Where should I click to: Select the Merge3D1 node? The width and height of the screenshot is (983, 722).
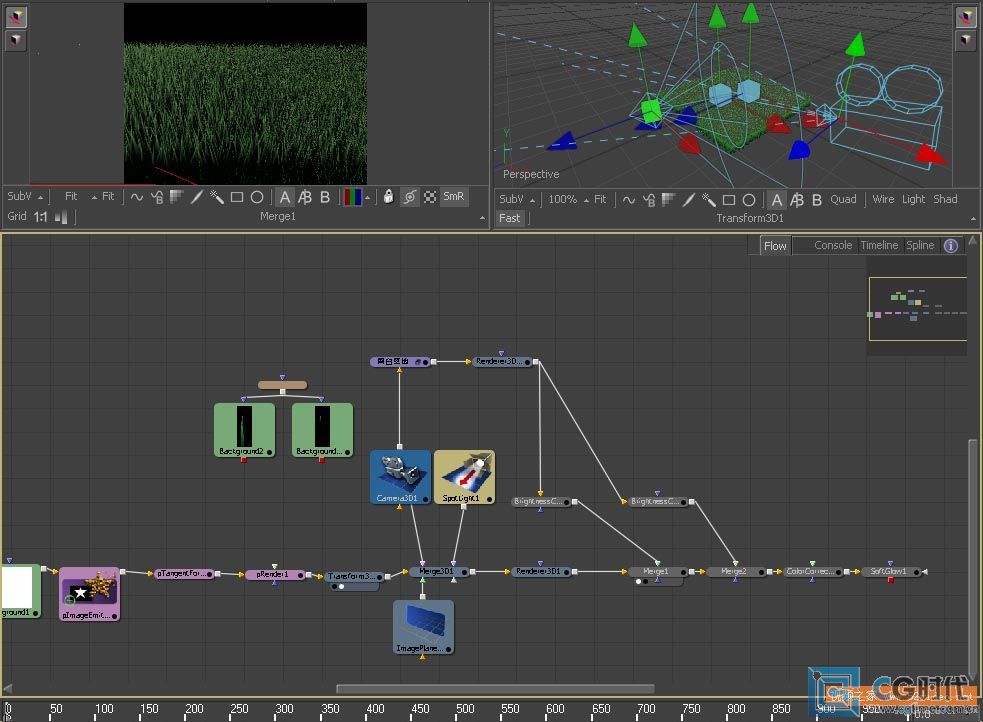click(439, 572)
